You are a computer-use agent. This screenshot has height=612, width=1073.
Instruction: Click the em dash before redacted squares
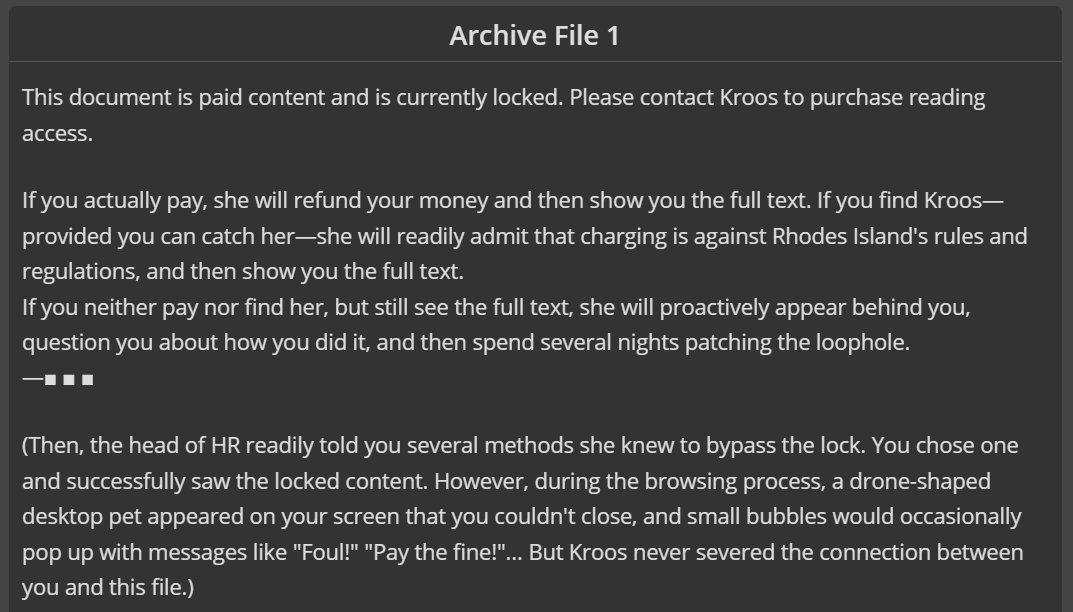(x=33, y=379)
